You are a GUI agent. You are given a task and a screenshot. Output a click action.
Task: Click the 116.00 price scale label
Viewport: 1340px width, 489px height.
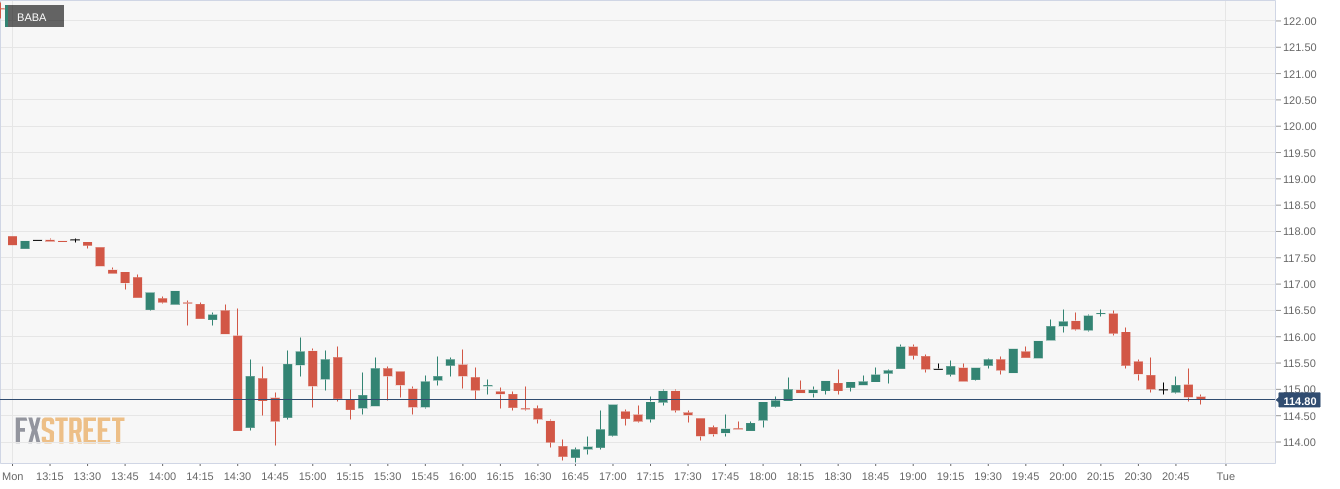click(x=1298, y=337)
